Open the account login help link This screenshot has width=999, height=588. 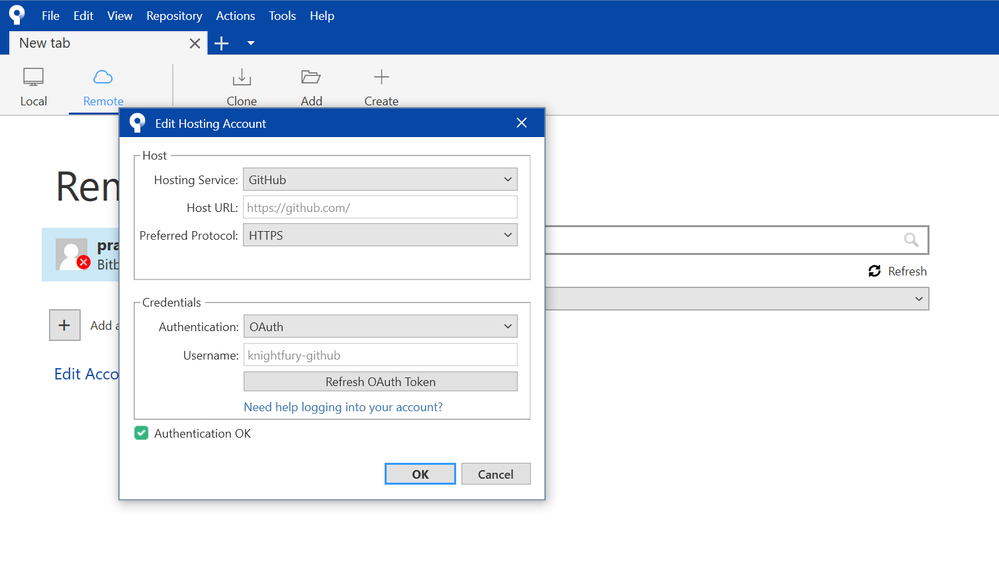click(x=343, y=407)
